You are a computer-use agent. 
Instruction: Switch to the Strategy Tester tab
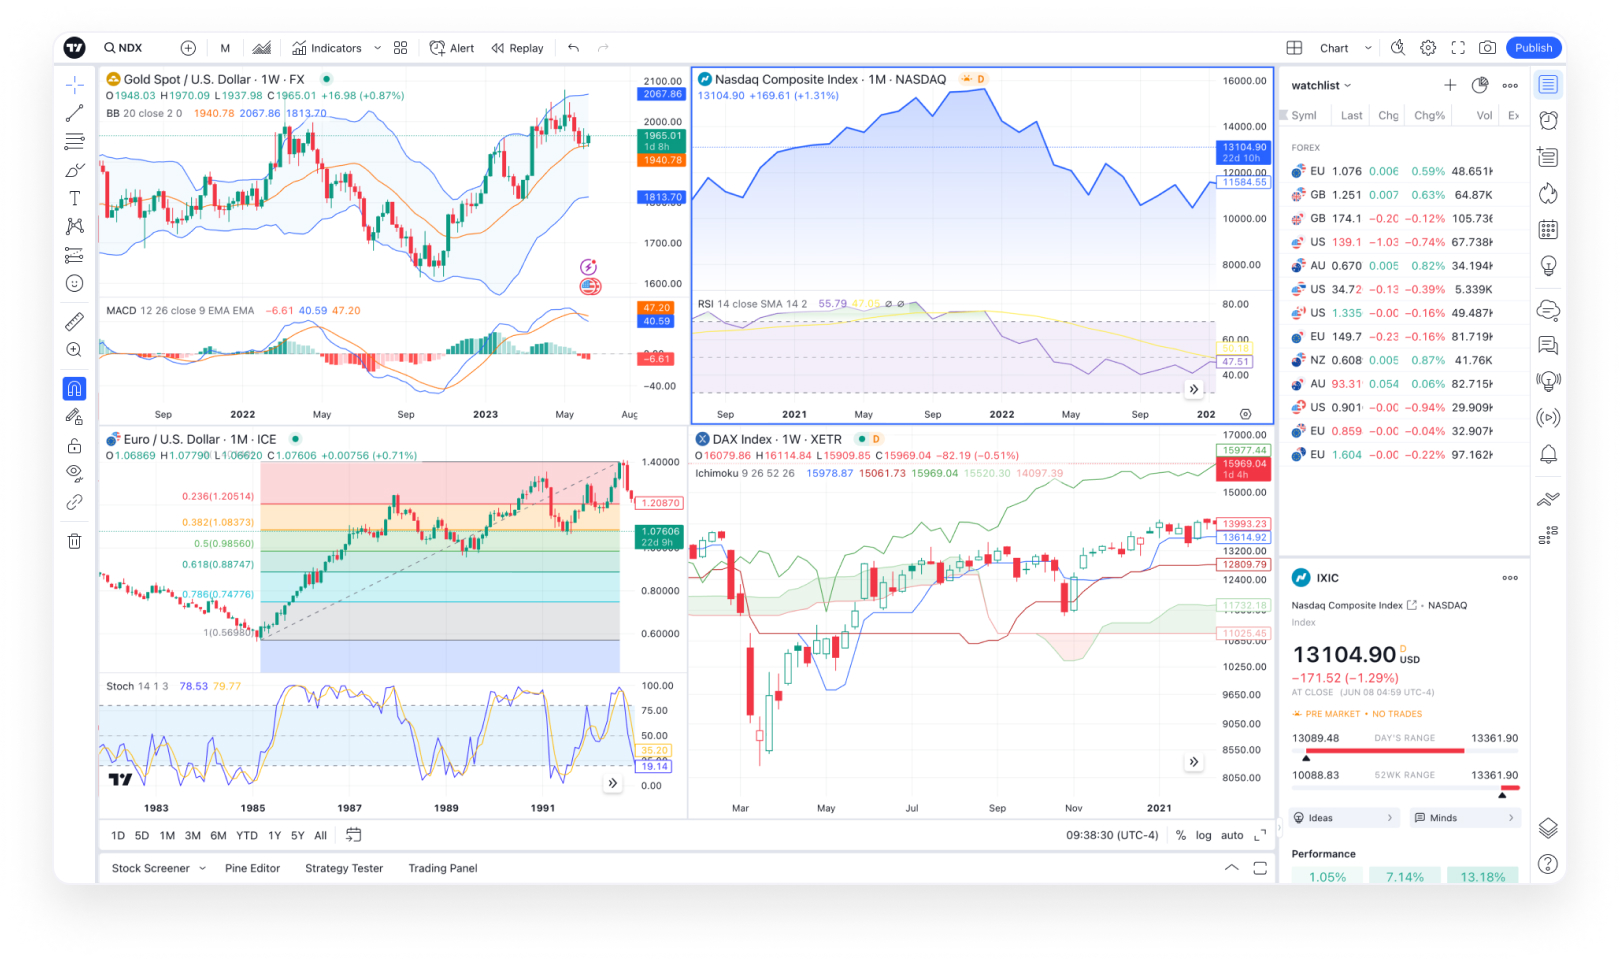(x=344, y=868)
